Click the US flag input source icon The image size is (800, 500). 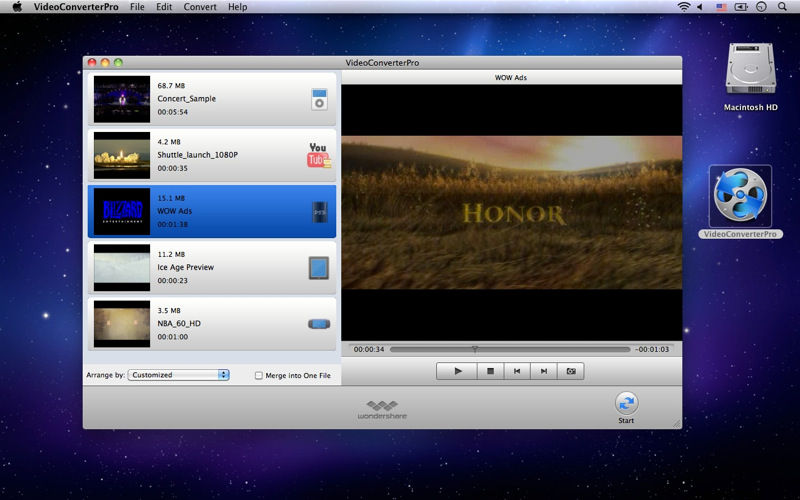coord(721,7)
